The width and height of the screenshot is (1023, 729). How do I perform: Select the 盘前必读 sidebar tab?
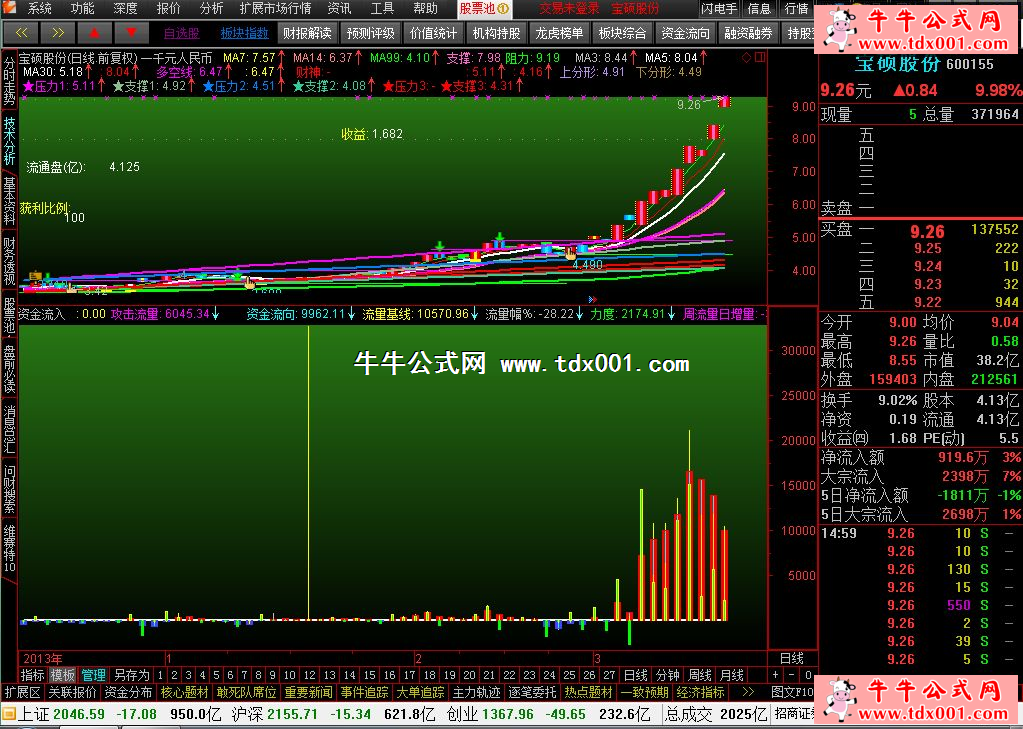tap(9, 369)
